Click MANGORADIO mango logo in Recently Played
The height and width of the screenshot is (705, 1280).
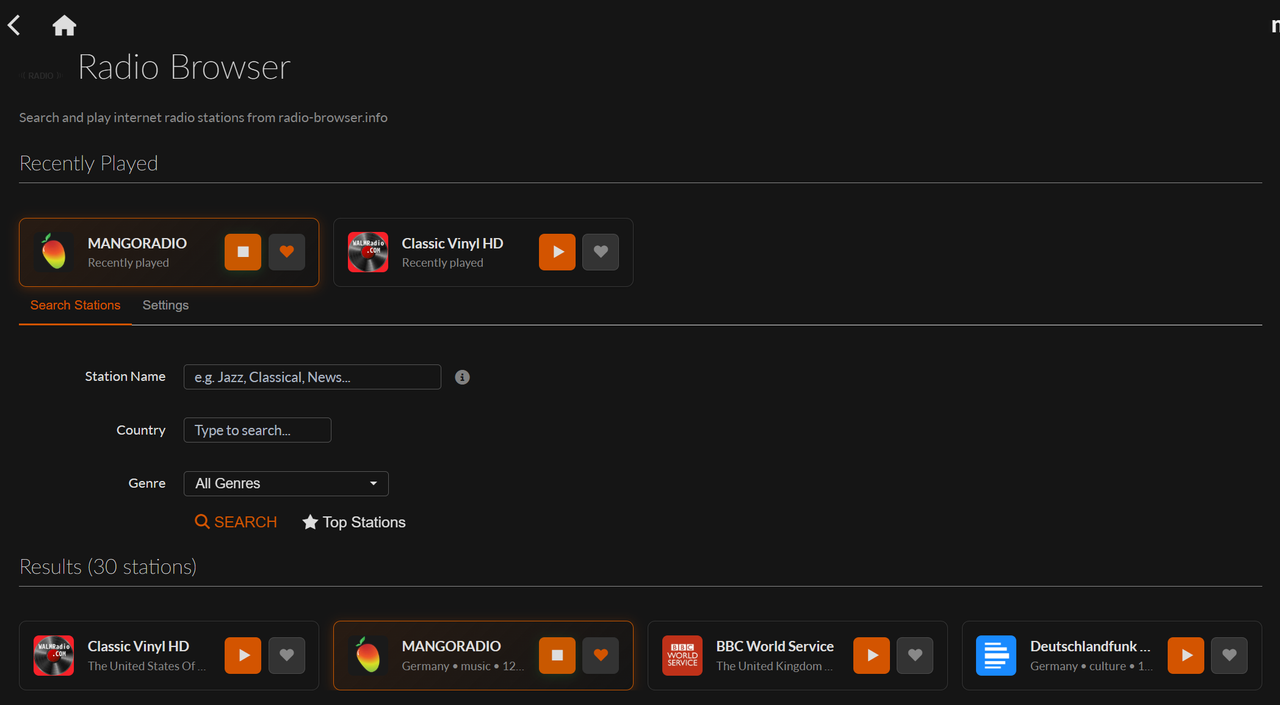(54, 252)
